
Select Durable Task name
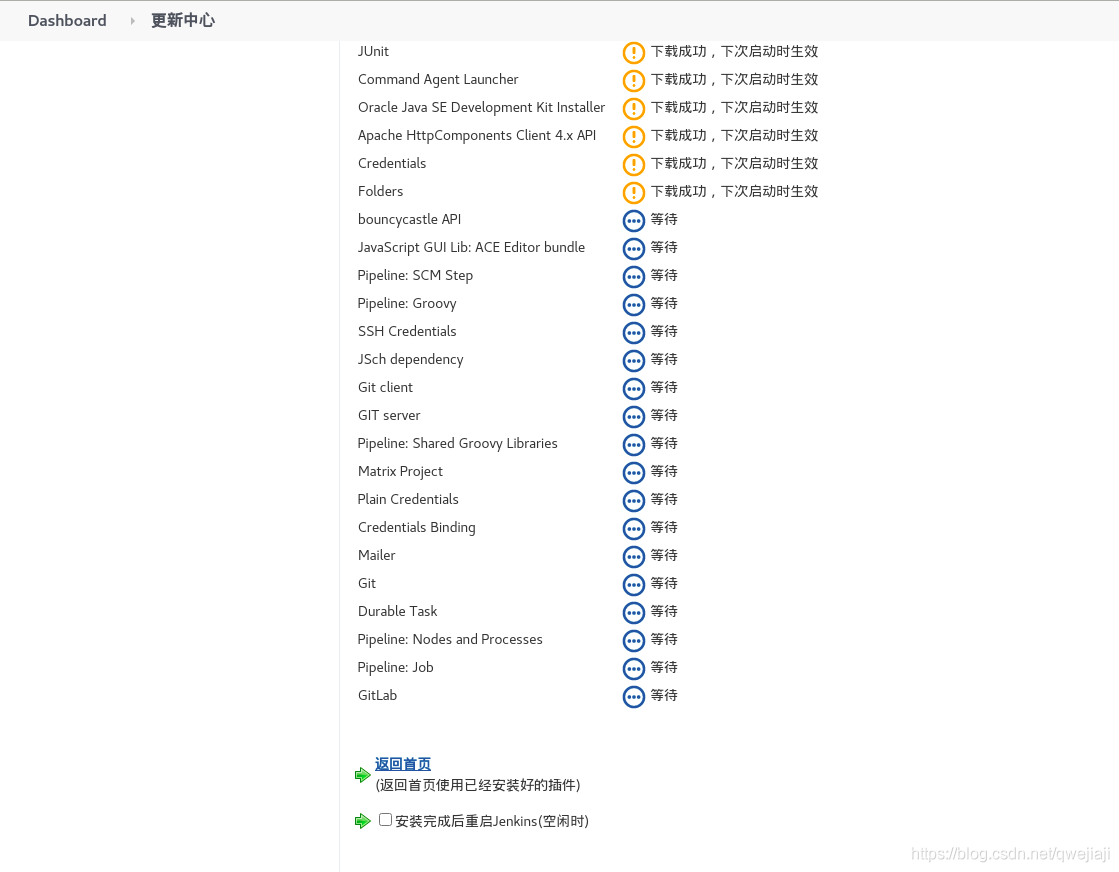click(398, 612)
